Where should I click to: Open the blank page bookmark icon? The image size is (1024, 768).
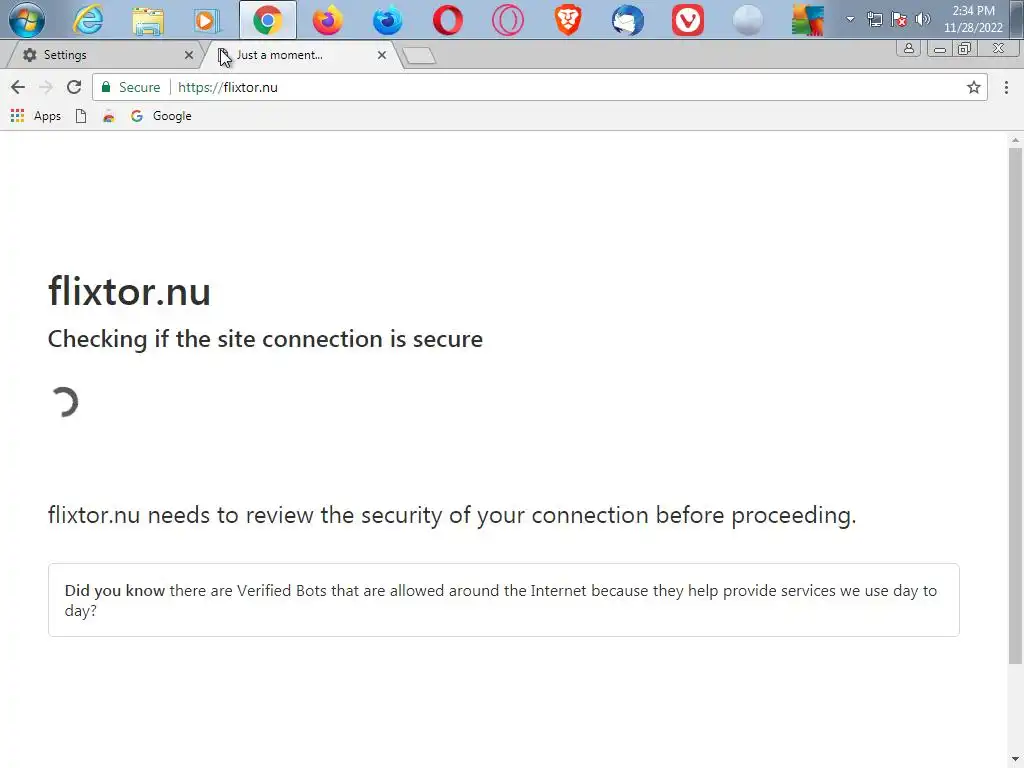click(x=81, y=116)
